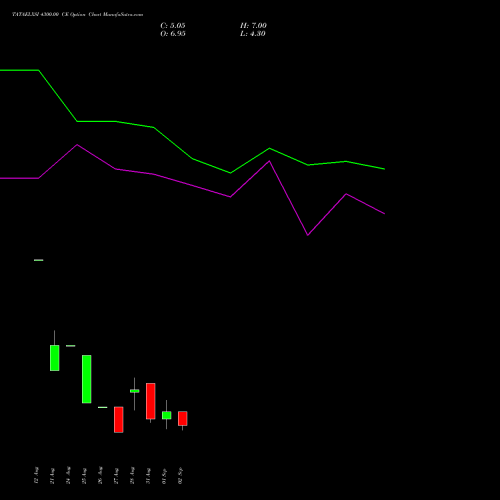Click the chart title text at top left
The height and width of the screenshot is (500, 500).
pos(78,15)
